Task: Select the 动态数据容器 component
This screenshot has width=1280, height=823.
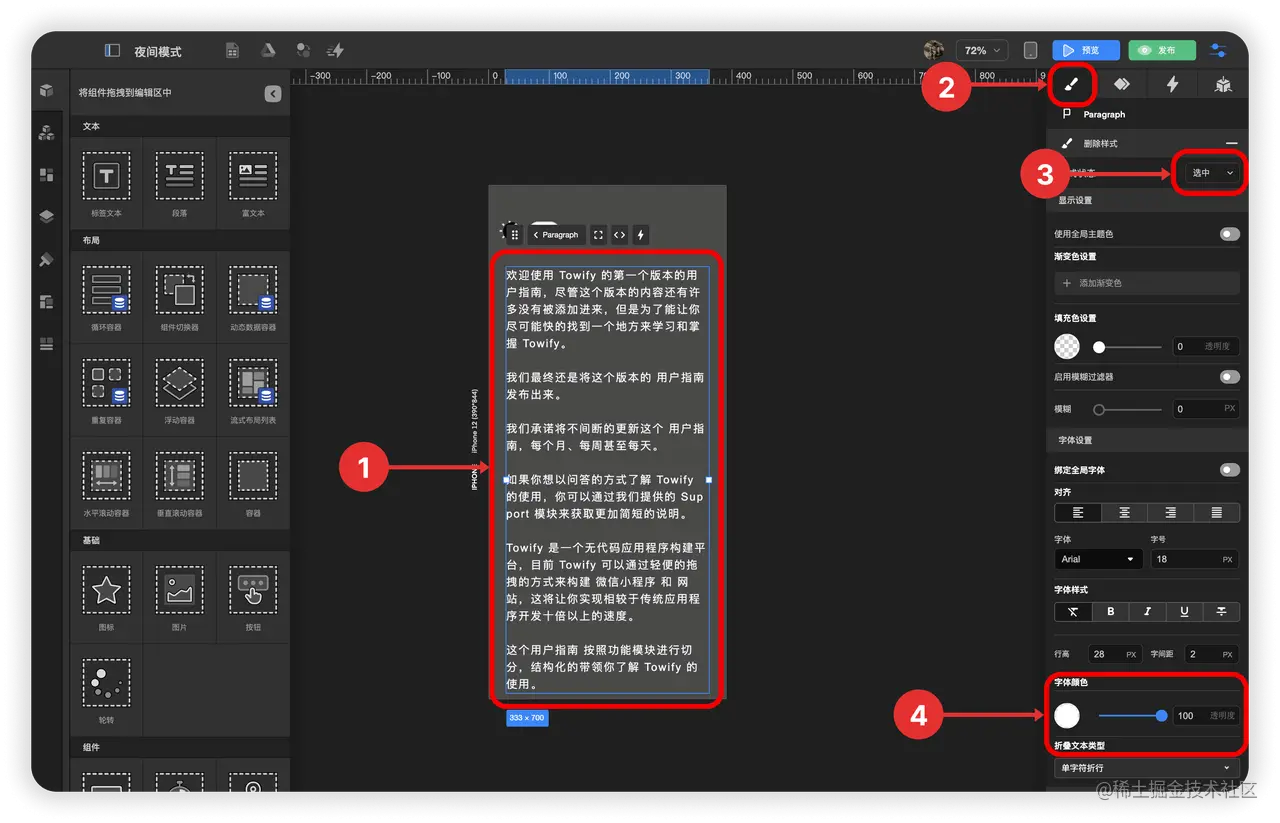Action: (x=253, y=297)
